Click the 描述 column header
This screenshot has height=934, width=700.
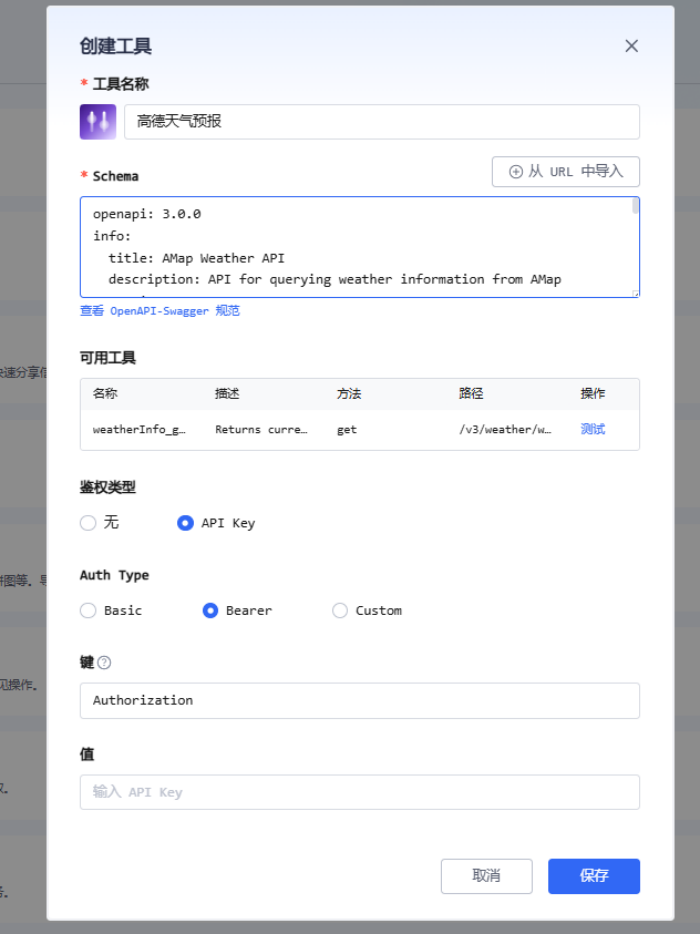227,393
